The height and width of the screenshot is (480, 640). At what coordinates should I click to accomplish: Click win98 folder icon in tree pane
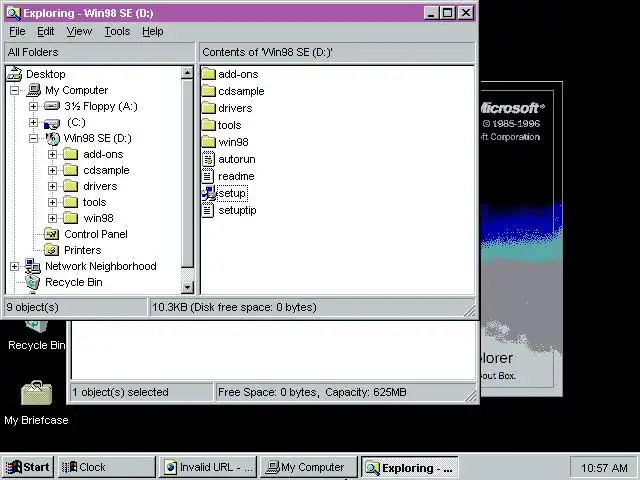click(71, 218)
